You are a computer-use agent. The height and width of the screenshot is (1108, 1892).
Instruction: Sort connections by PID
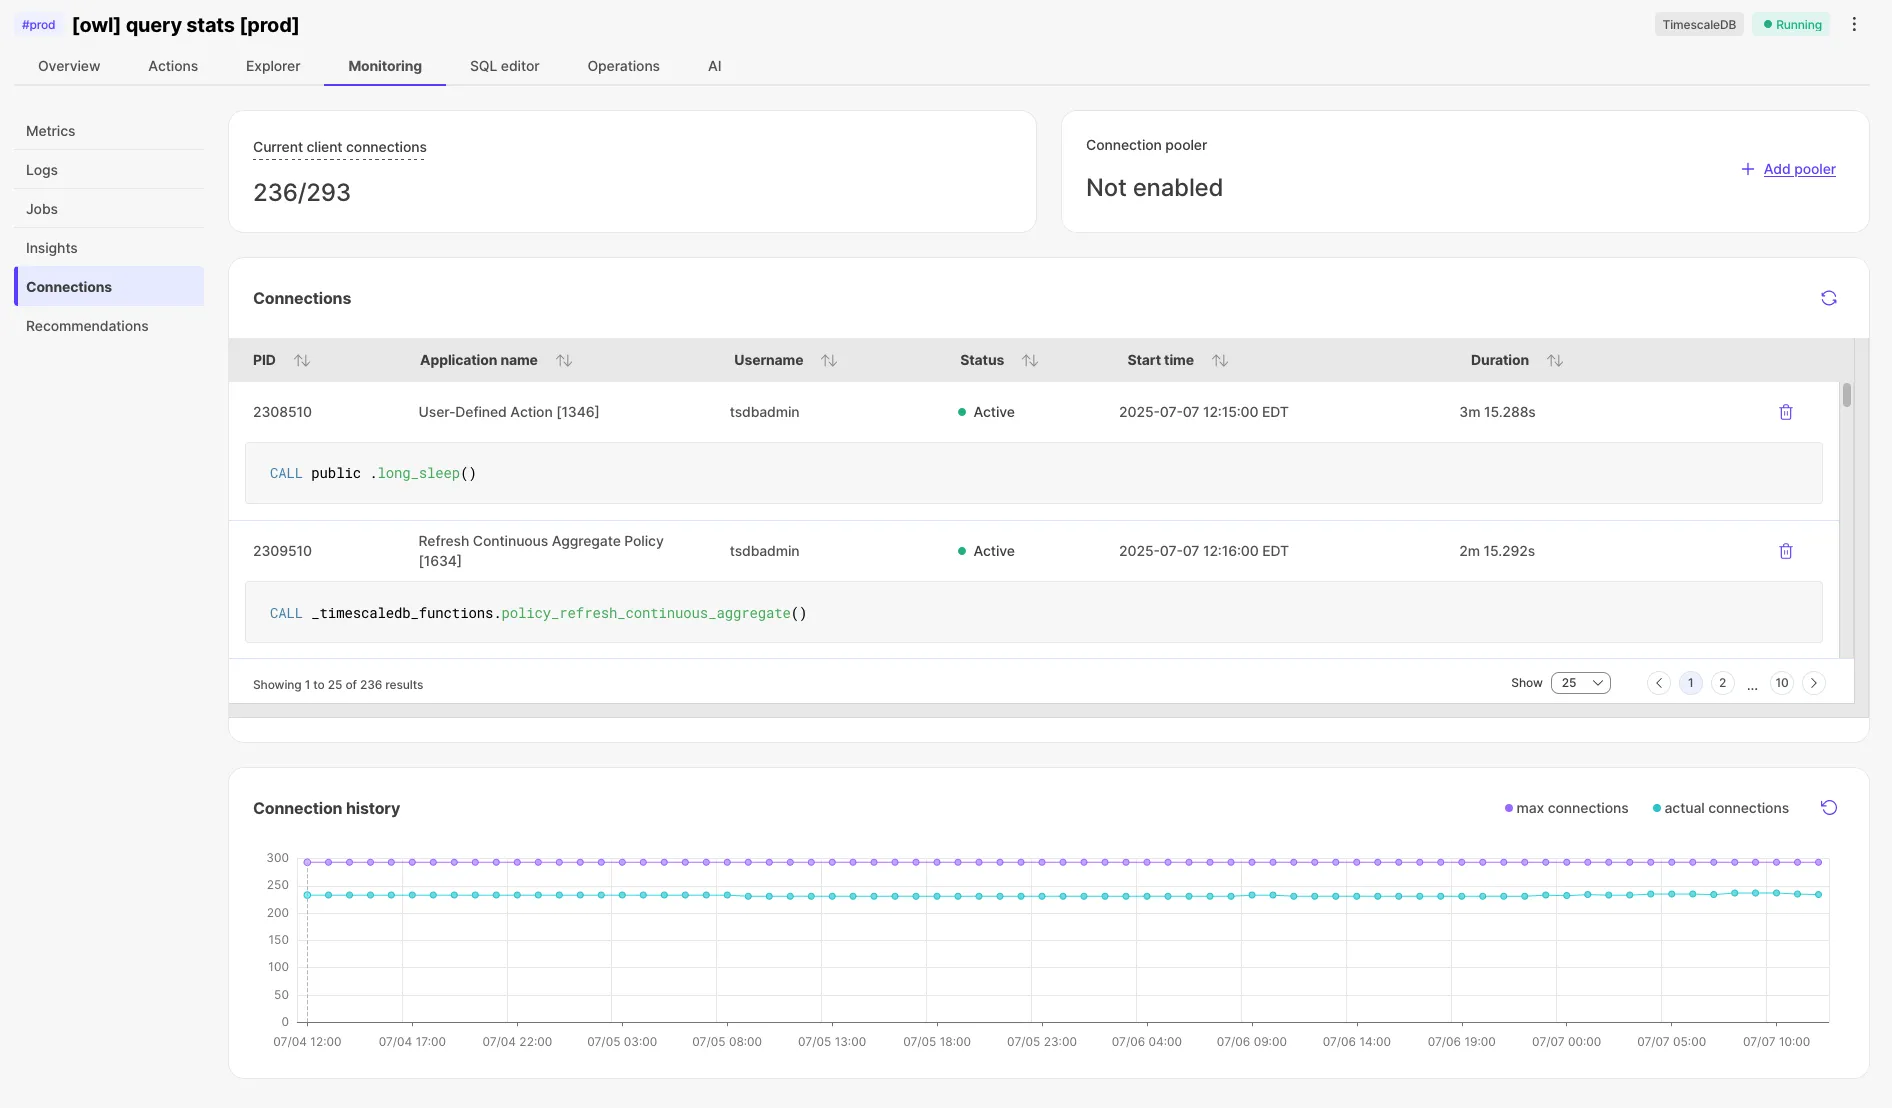click(x=302, y=360)
